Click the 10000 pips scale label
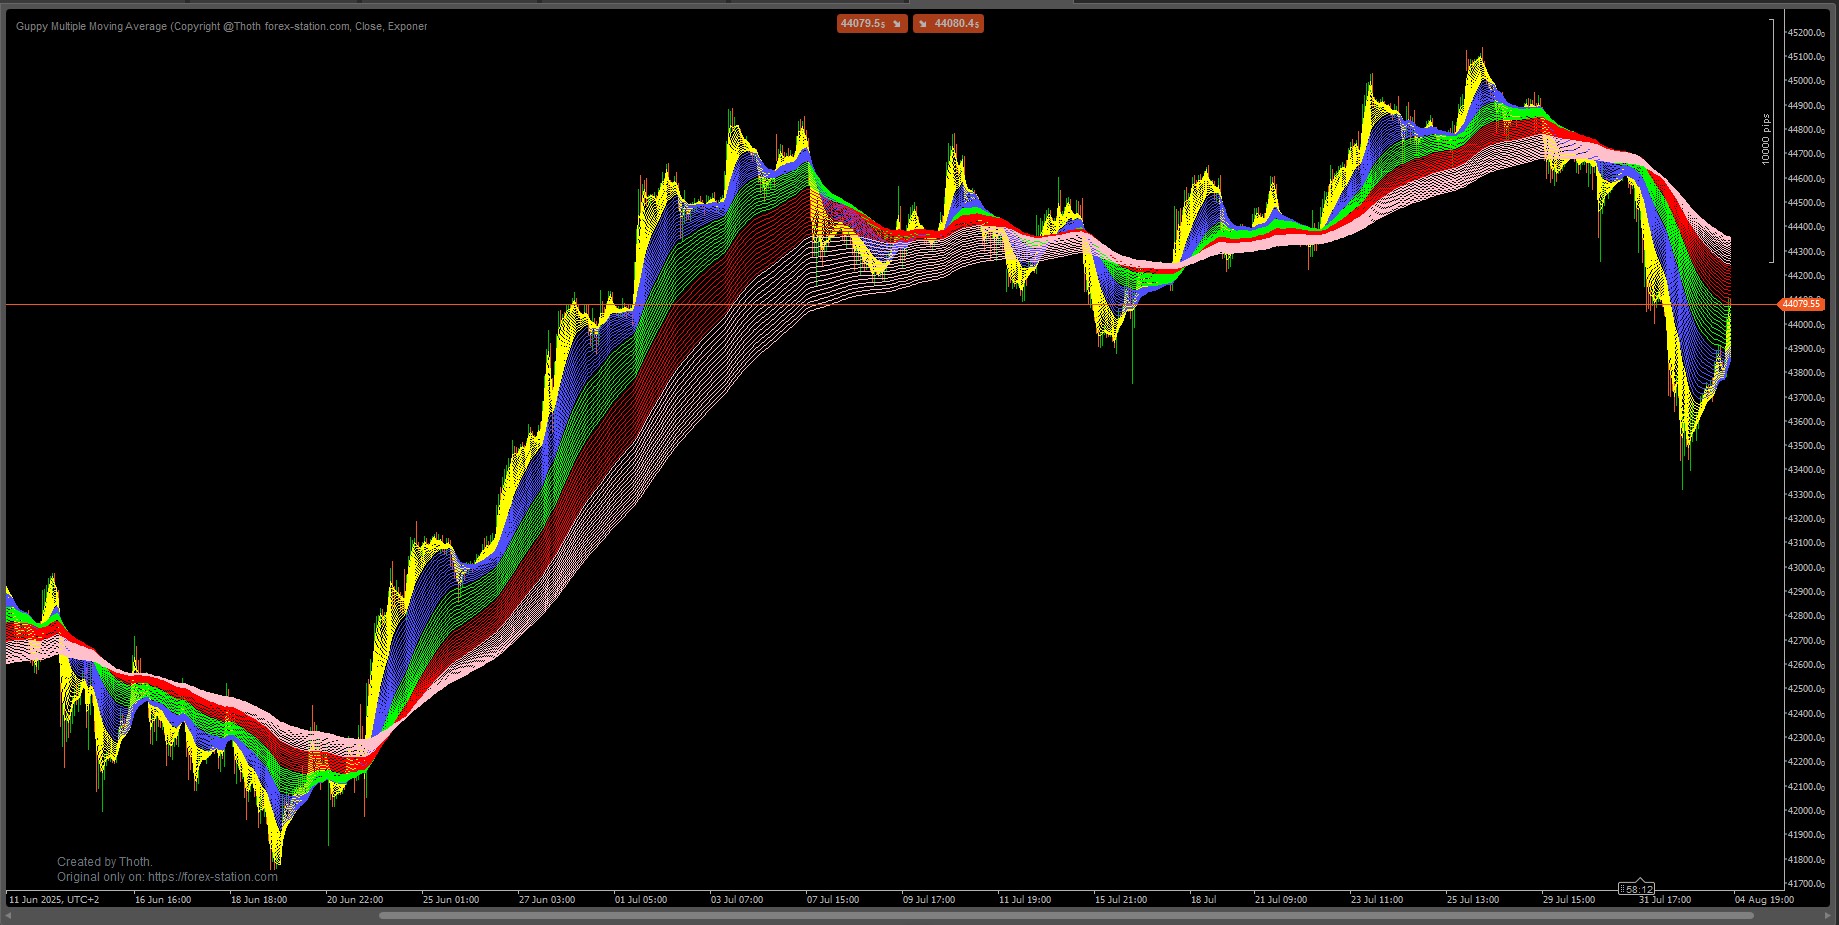This screenshot has height=925, width=1839. pos(1766,139)
